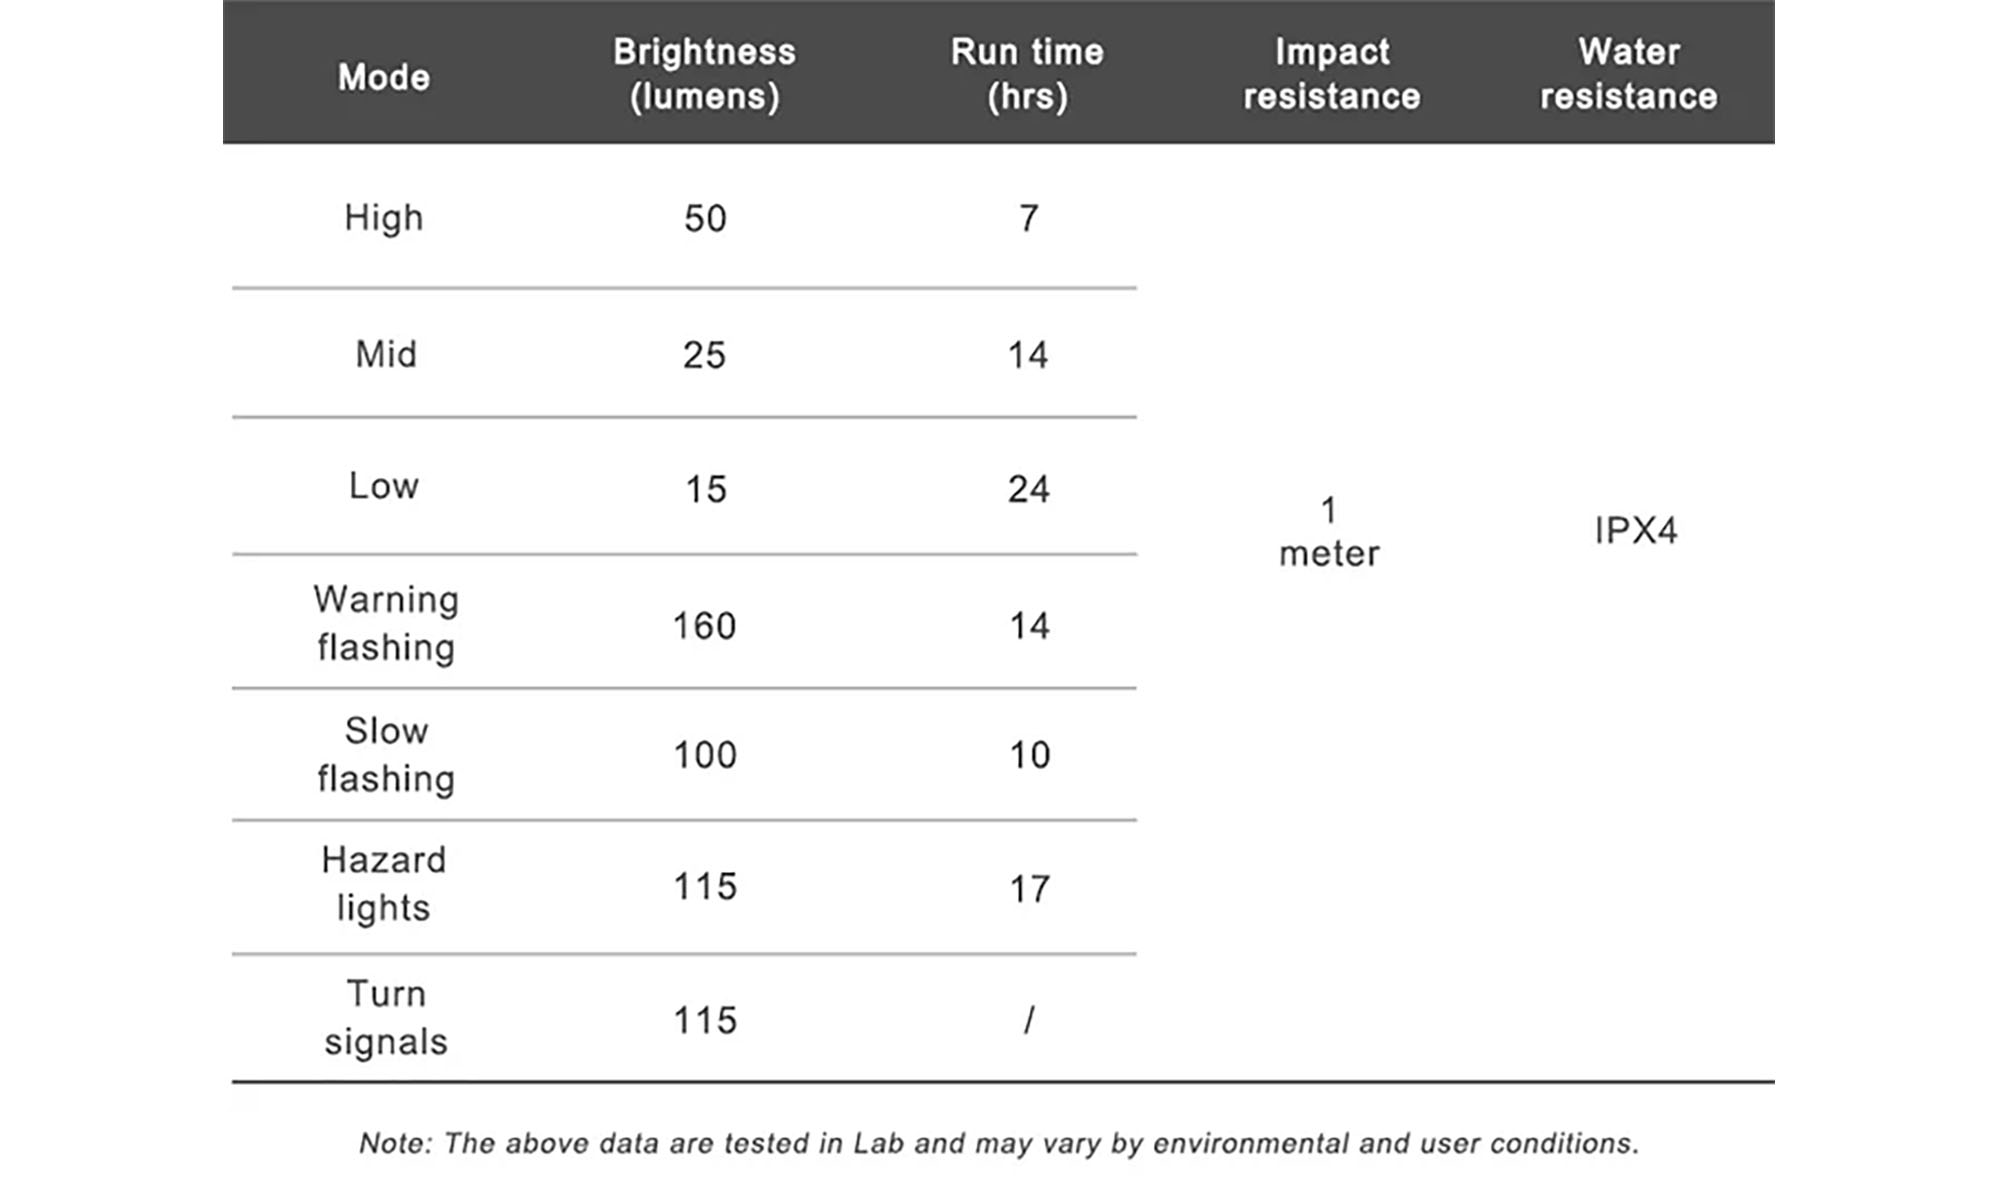Select the High mode brightness value 50
The width and height of the screenshot is (2000, 1200).
[x=705, y=219]
